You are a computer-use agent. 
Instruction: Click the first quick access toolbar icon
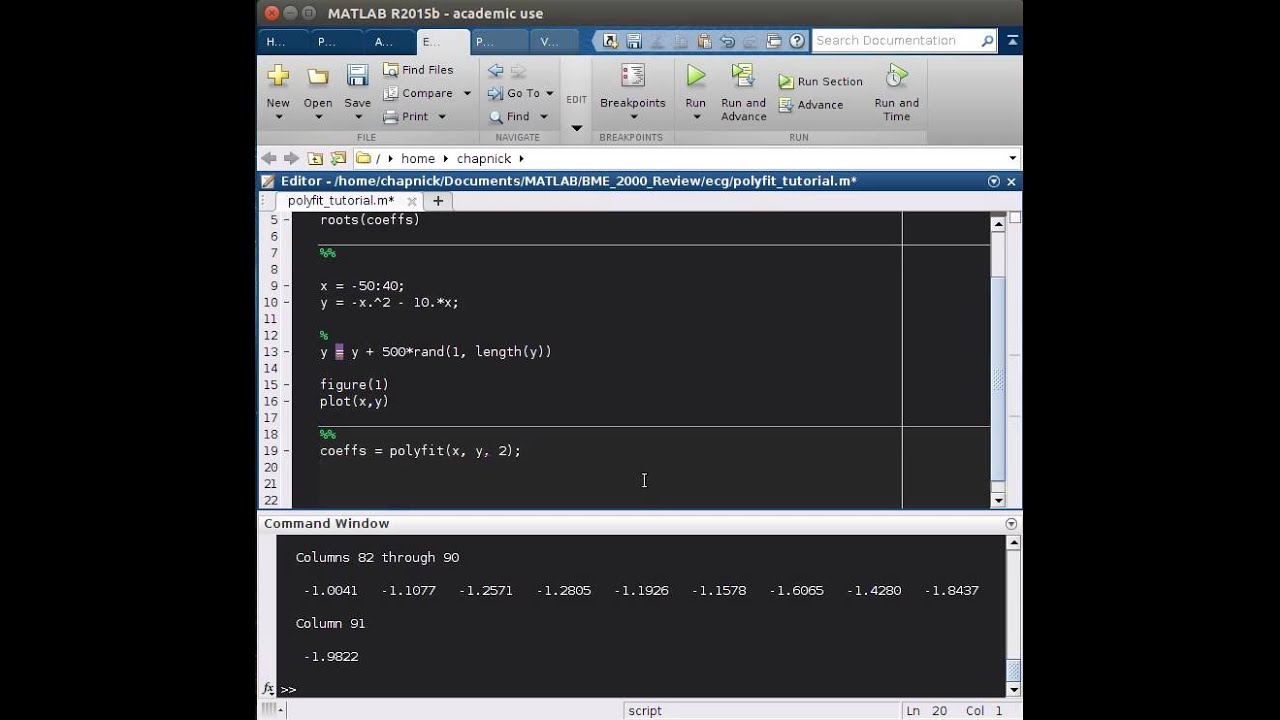pos(610,41)
